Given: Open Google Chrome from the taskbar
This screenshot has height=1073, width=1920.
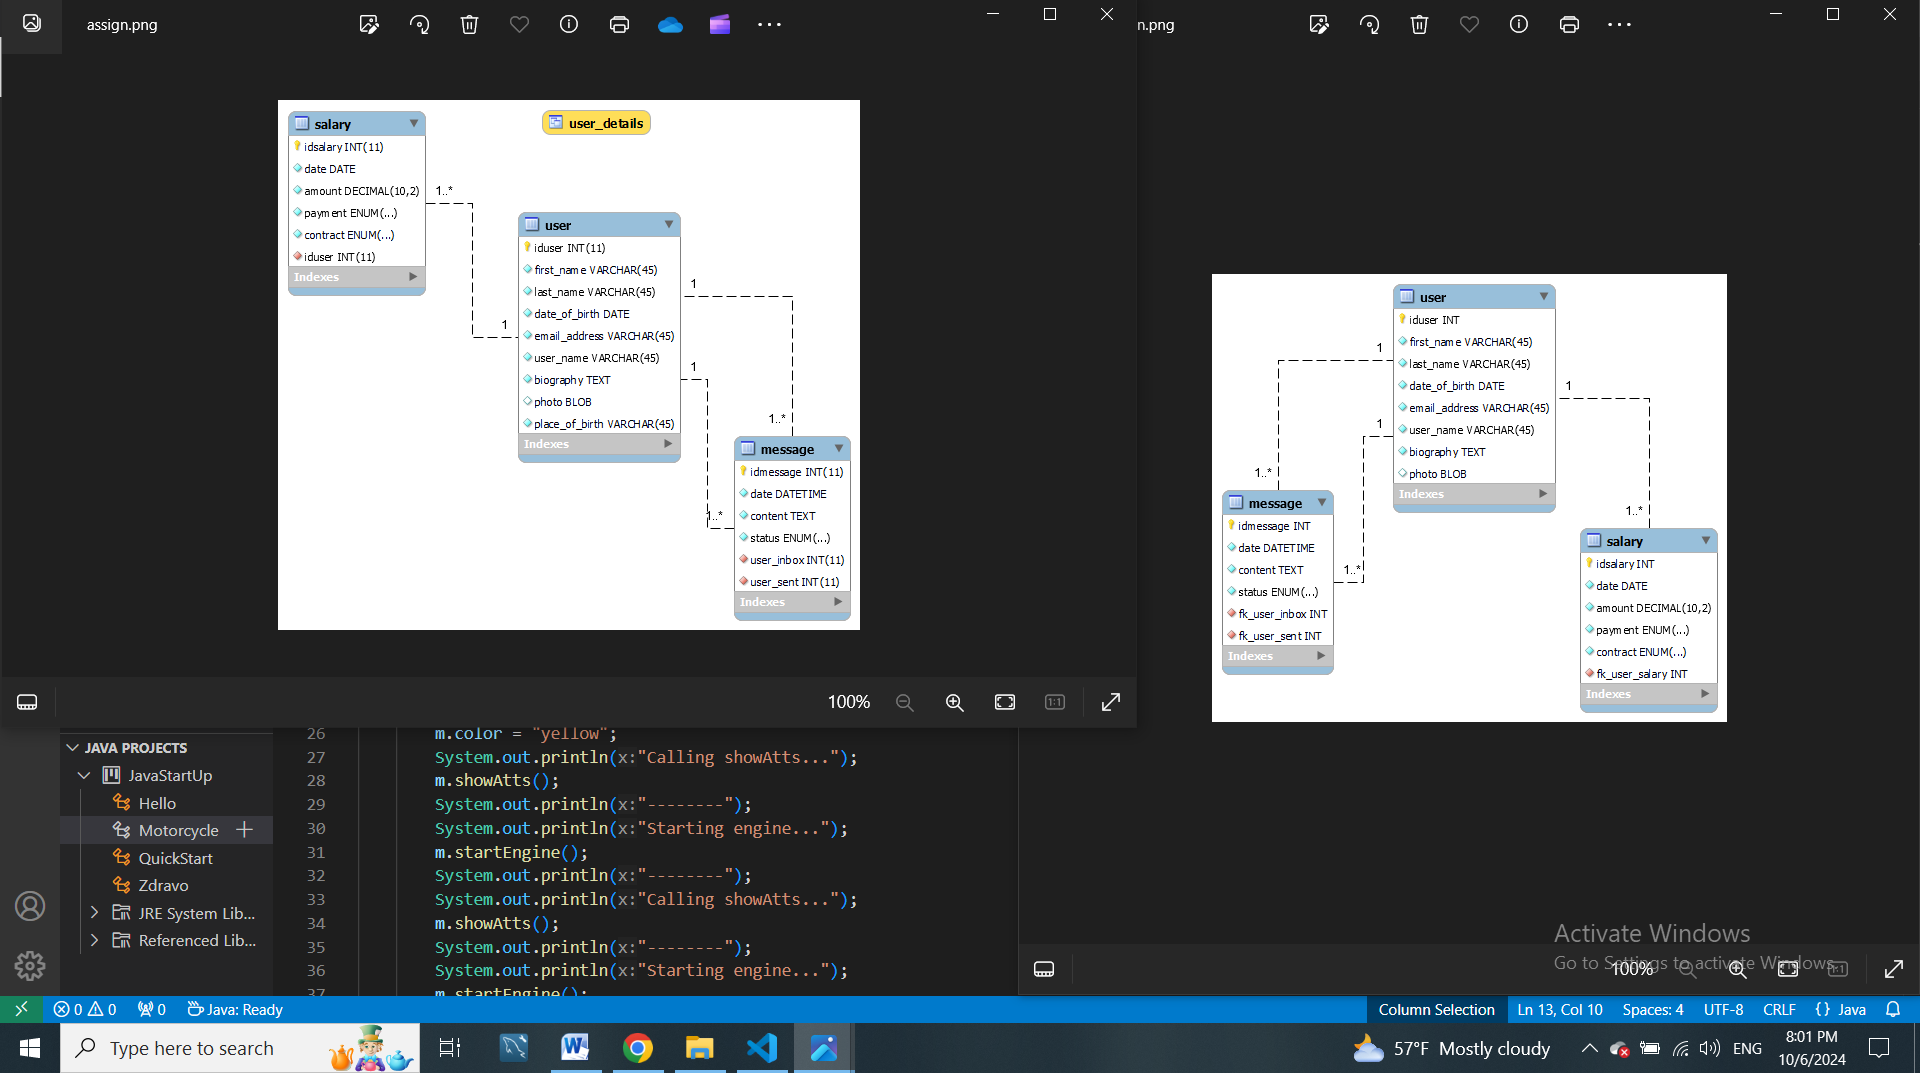Looking at the screenshot, I should (637, 1048).
